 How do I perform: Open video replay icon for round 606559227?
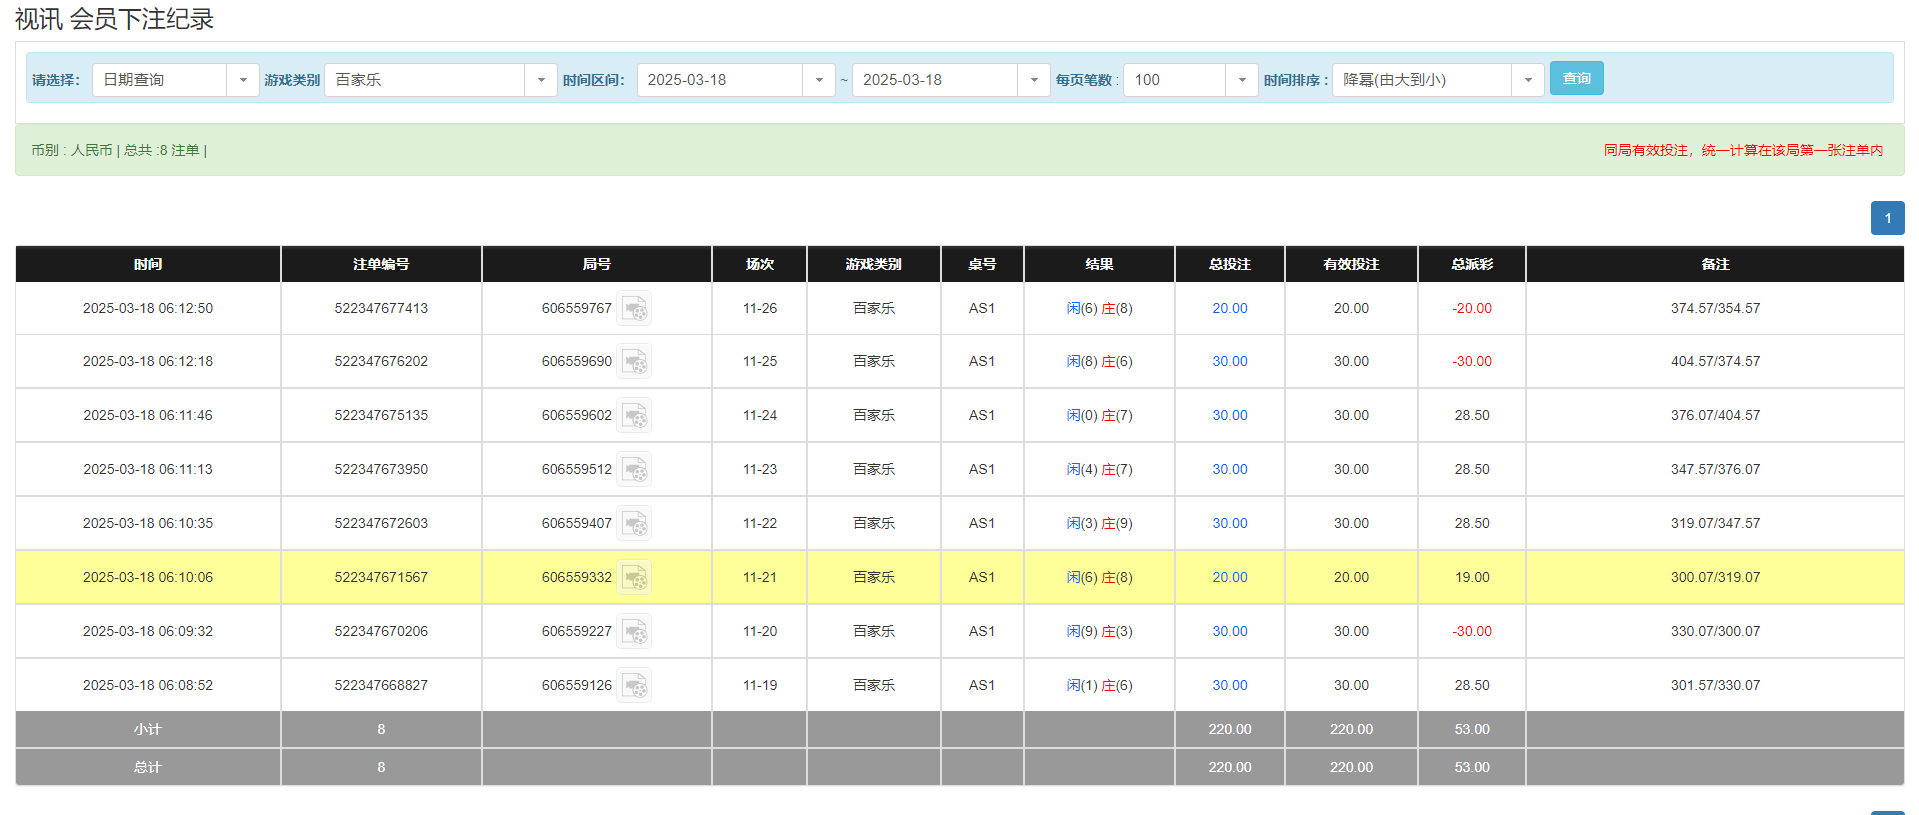634,632
